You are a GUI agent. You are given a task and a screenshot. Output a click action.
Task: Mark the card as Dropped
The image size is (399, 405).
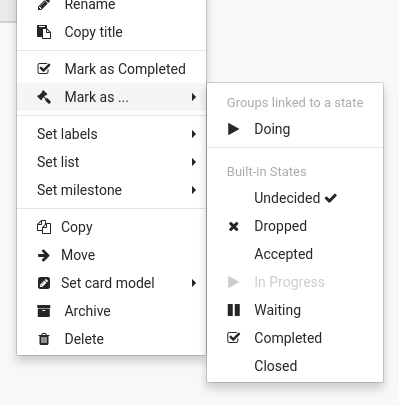295,226
